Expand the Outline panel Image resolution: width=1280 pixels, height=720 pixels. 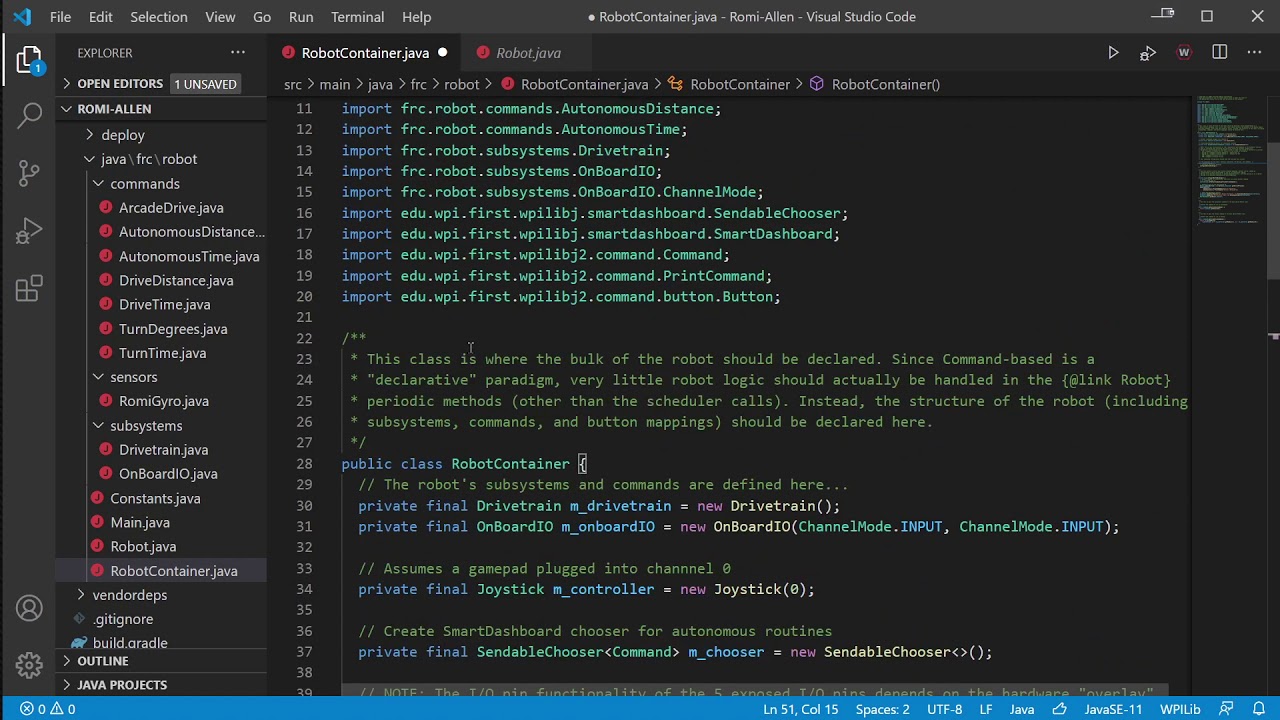[162, 661]
